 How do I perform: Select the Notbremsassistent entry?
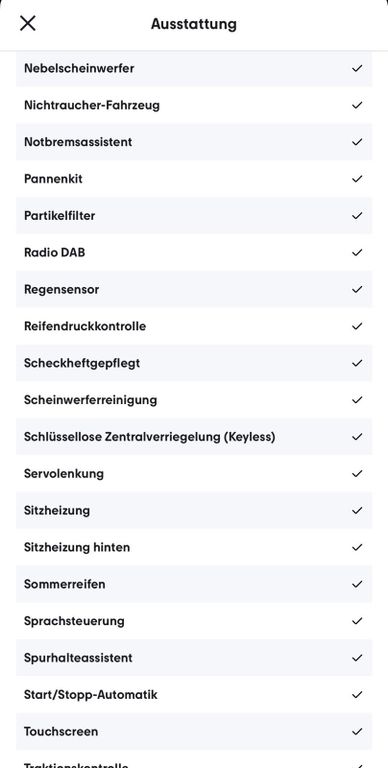(194, 142)
